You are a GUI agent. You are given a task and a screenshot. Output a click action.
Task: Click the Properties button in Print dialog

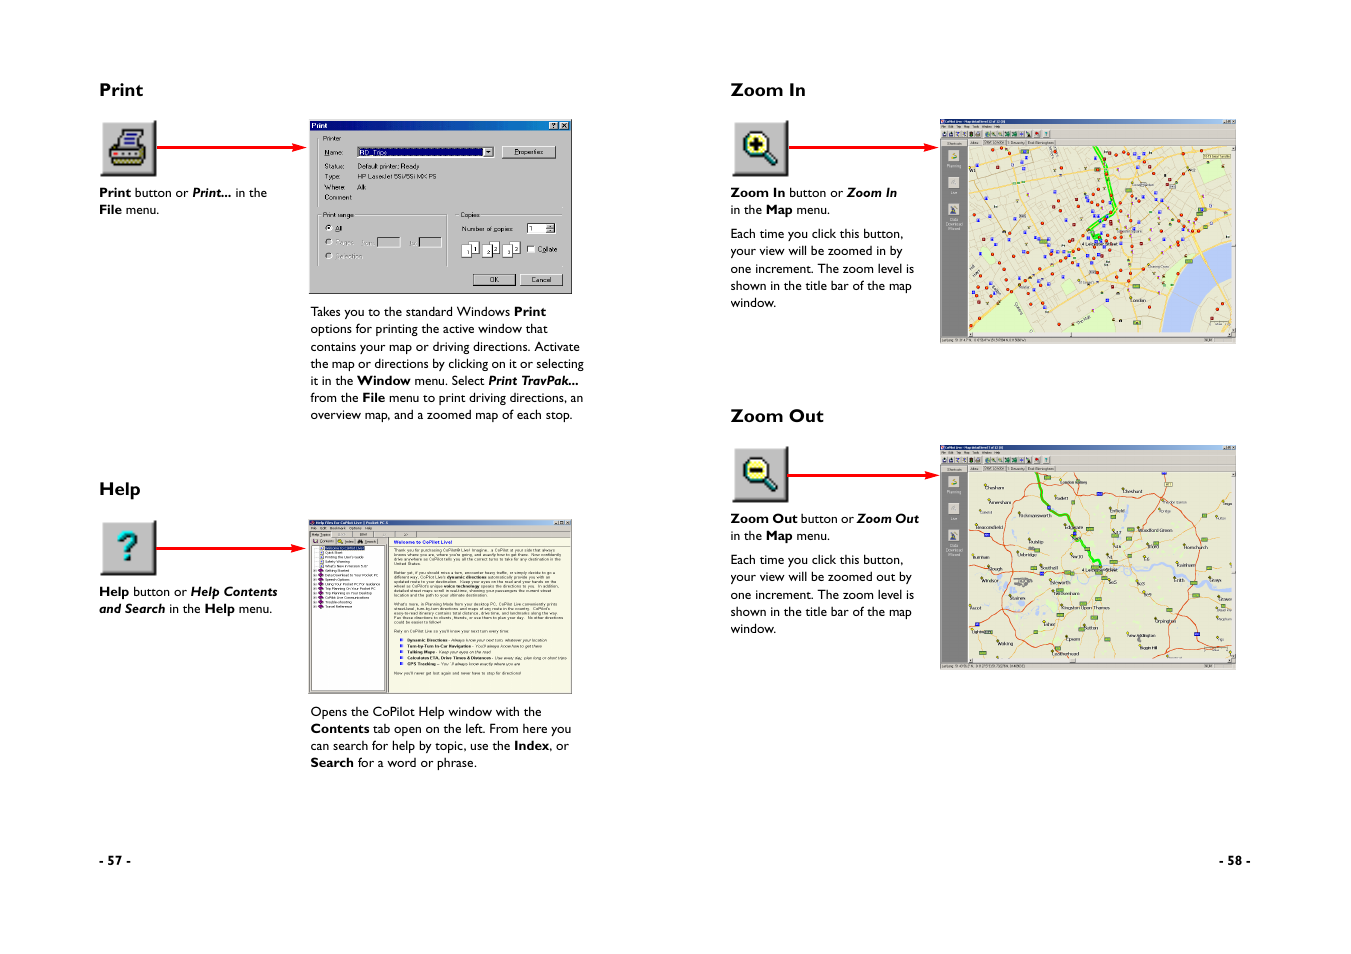pyautogui.click(x=529, y=152)
